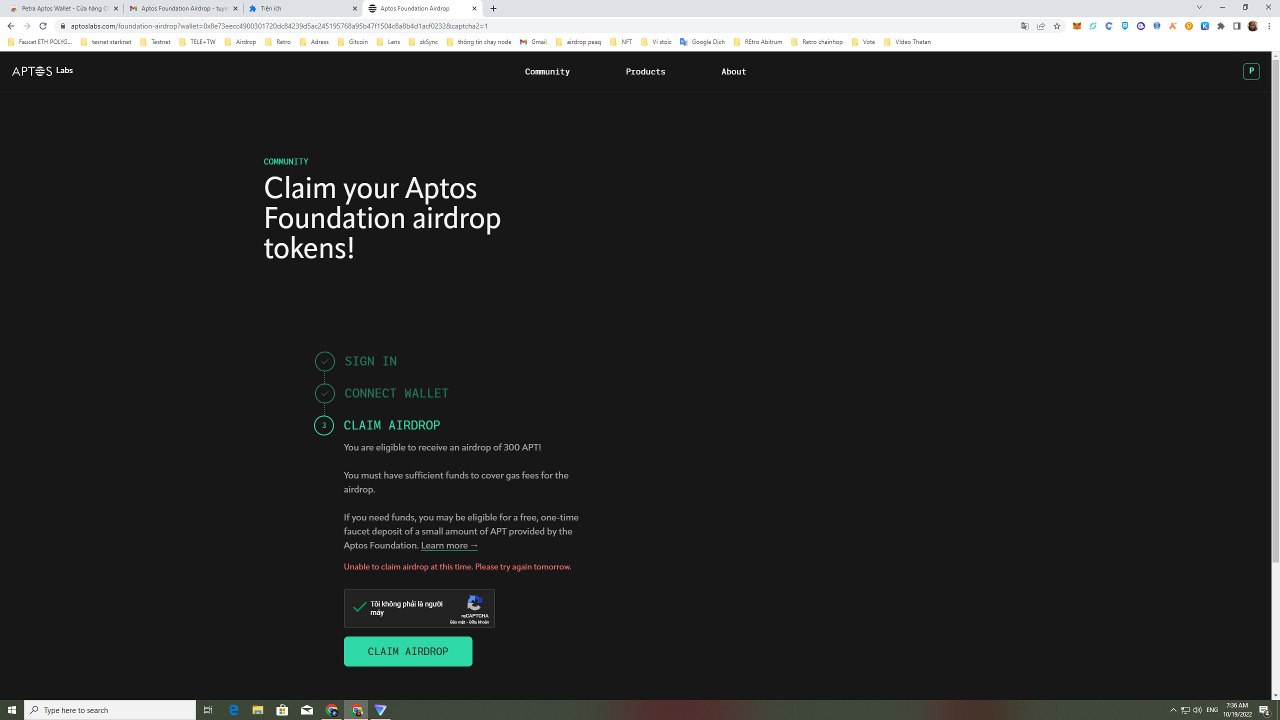Screen dimensions: 1280x720
Task: Open Task View on the taskbar
Action: pos(208,710)
